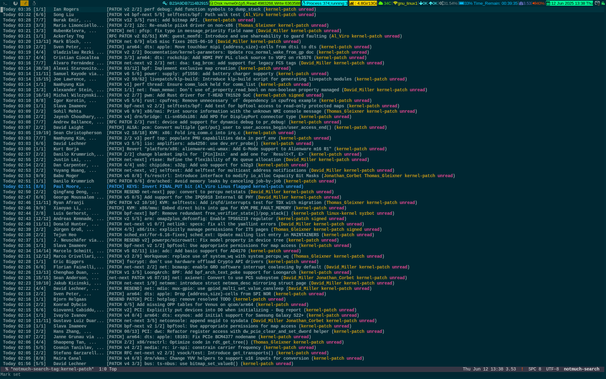Open Sean Christopherson's KVM x86 irq_comm thread
The width and height of the screenshot is (606, 379).
coord(149,133)
